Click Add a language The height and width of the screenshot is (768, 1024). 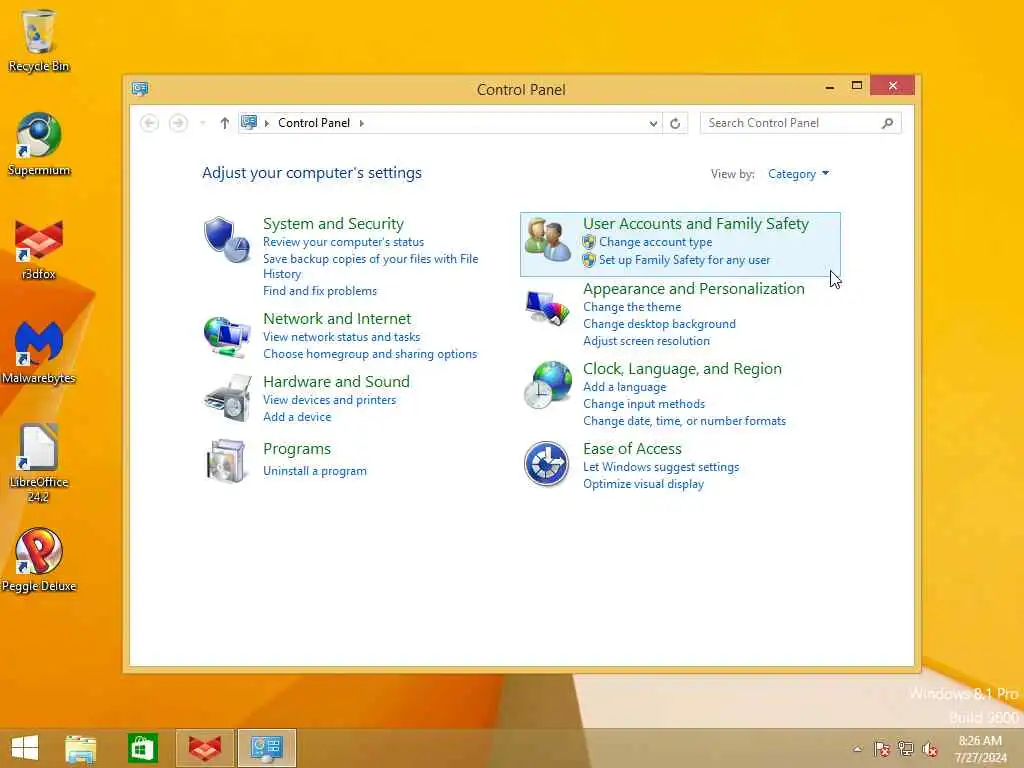624,387
